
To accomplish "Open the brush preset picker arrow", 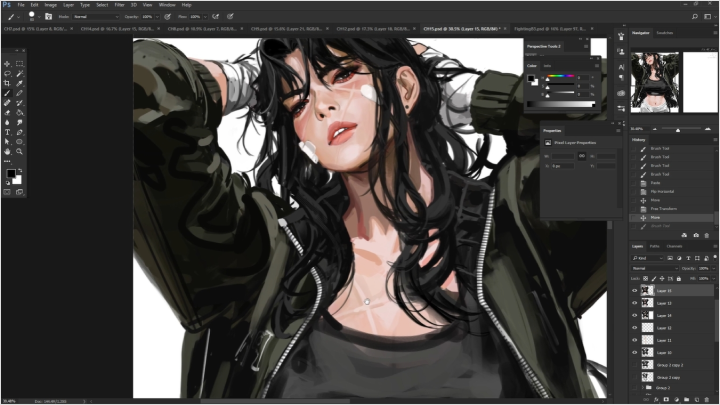I will coord(39,17).
